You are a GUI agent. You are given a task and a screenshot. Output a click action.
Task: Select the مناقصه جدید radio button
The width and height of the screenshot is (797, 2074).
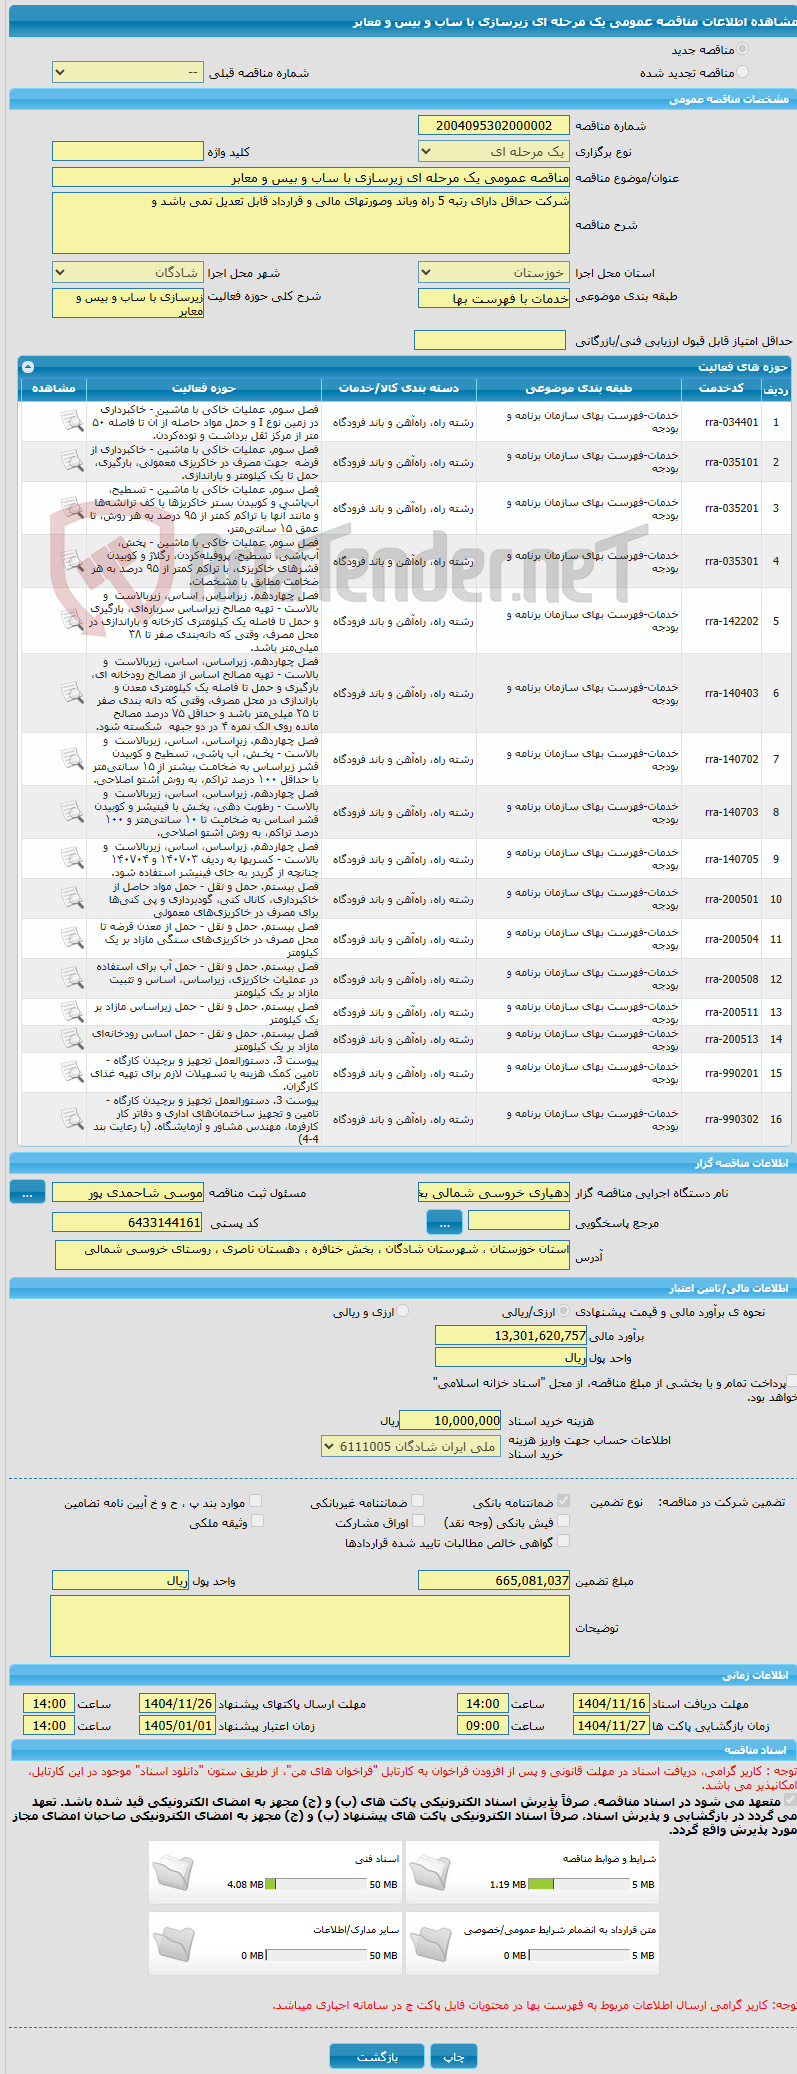pyautogui.click(x=742, y=49)
